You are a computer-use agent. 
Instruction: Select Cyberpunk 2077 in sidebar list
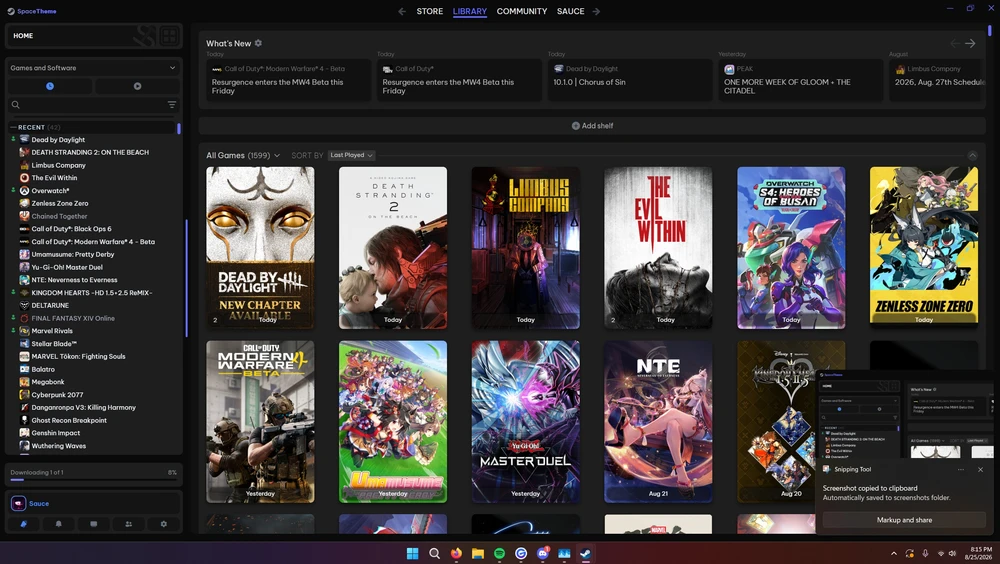tap(57, 395)
